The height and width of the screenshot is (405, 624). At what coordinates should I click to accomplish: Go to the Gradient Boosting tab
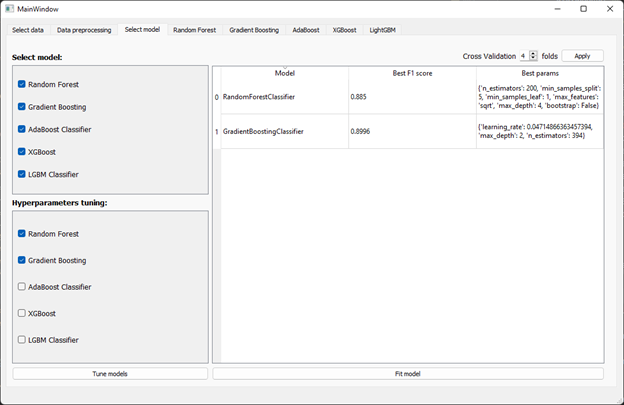tap(254, 30)
